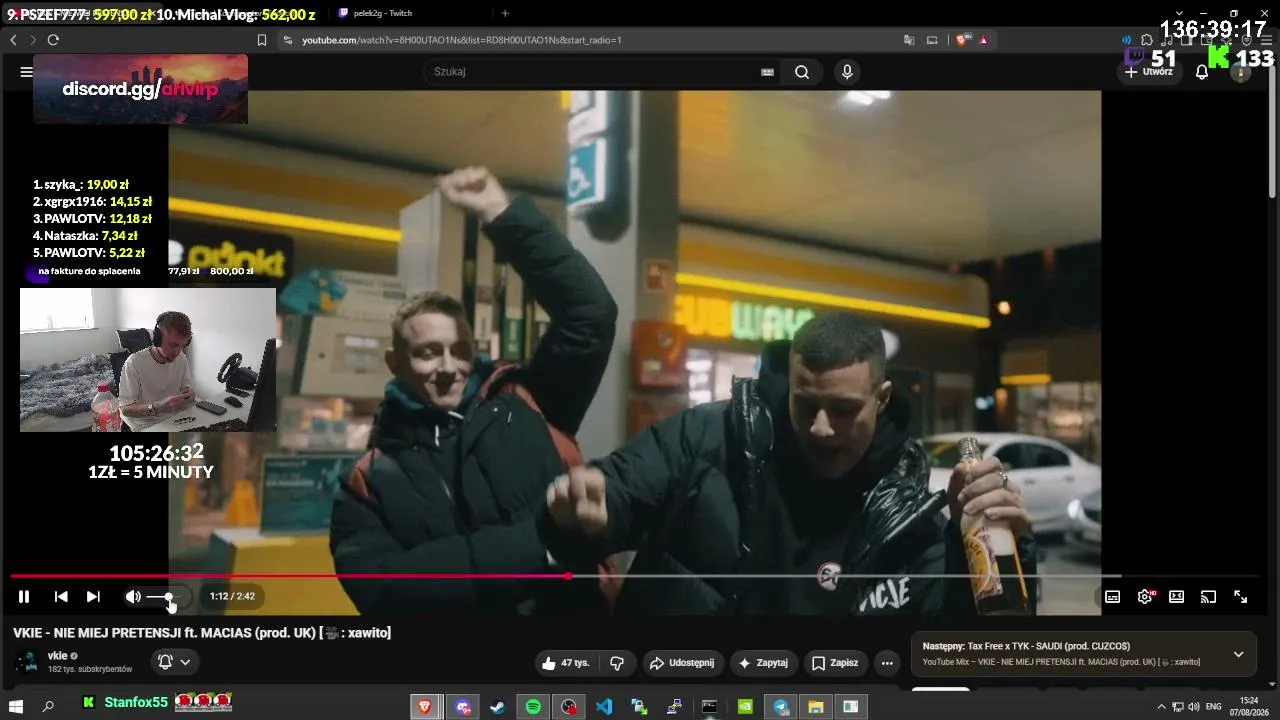This screenshot has height=720, width=1280.
Task: Save the video with Zapisz
Action: (x=835, y=663)
